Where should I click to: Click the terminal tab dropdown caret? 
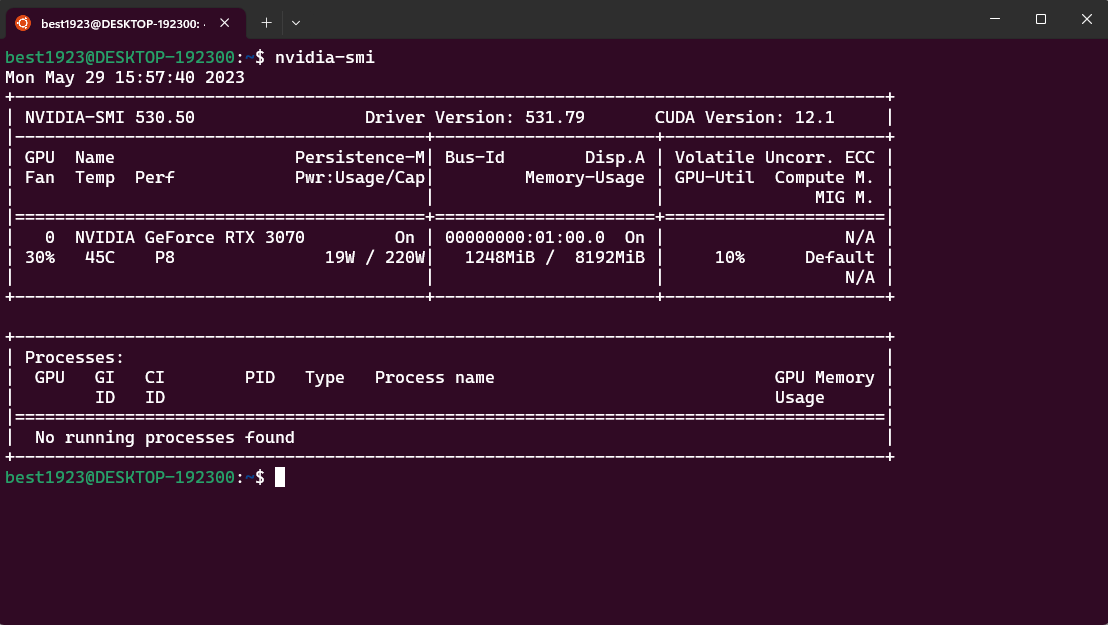pyautogui.click(x=297, y=22)
